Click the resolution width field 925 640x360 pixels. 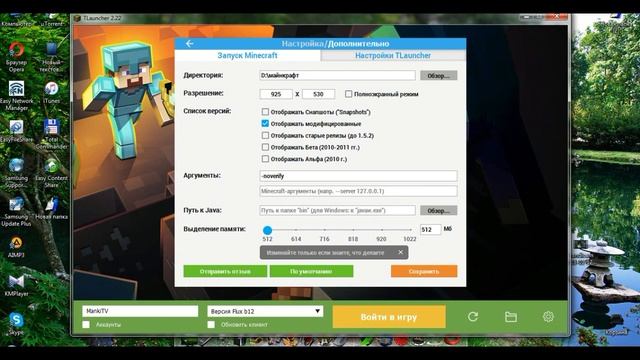coord(276,94)
